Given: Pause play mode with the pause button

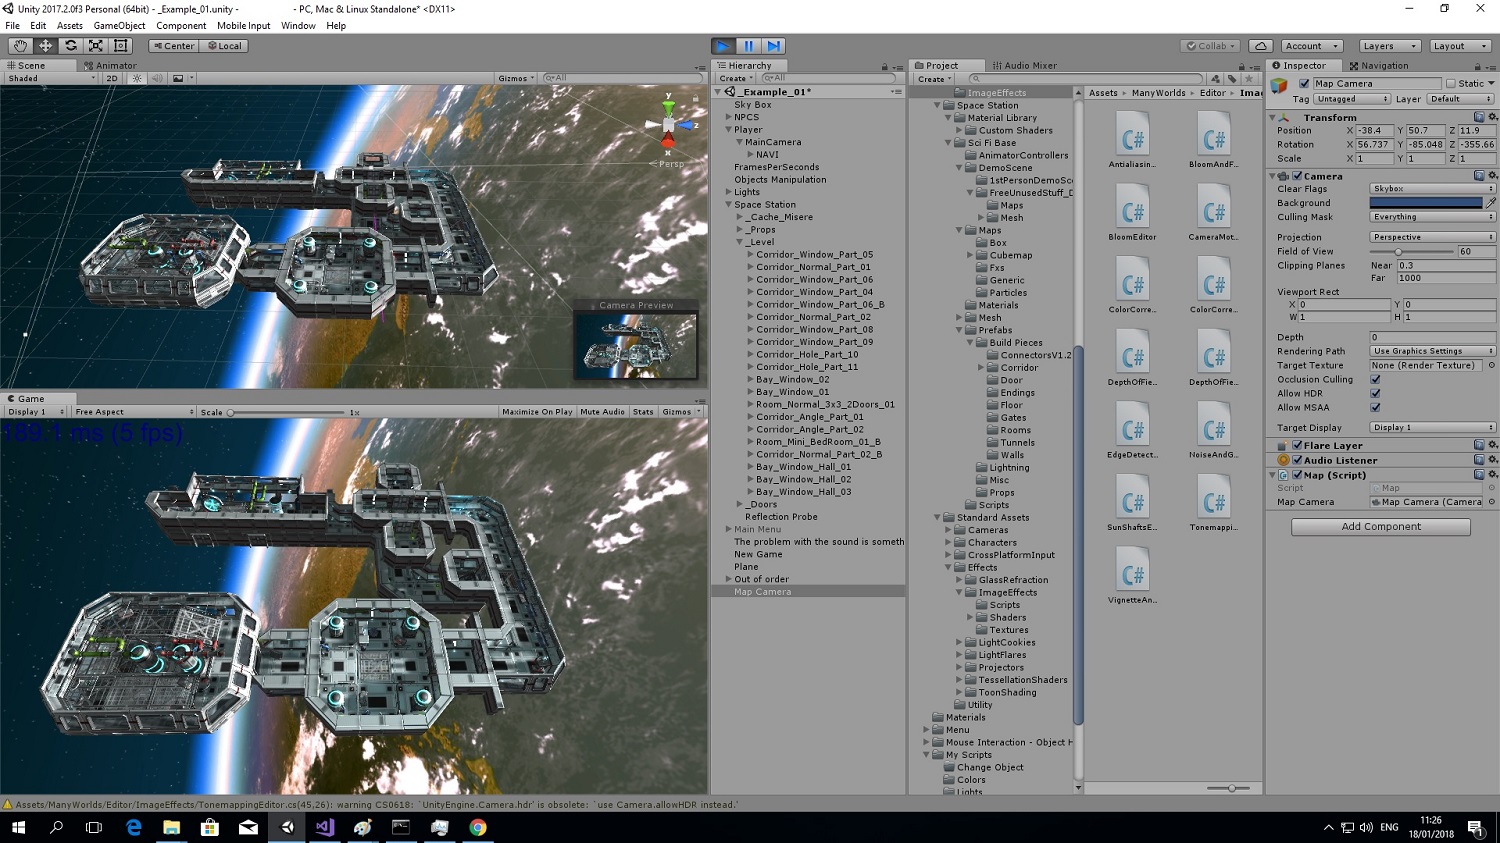Looking at the screenshot, I should coord(746,45).
